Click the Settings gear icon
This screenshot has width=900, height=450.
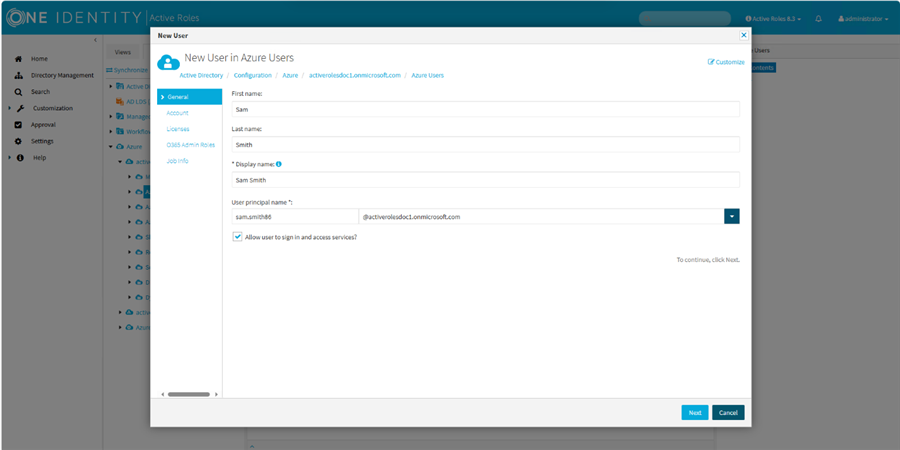(18, 141)
